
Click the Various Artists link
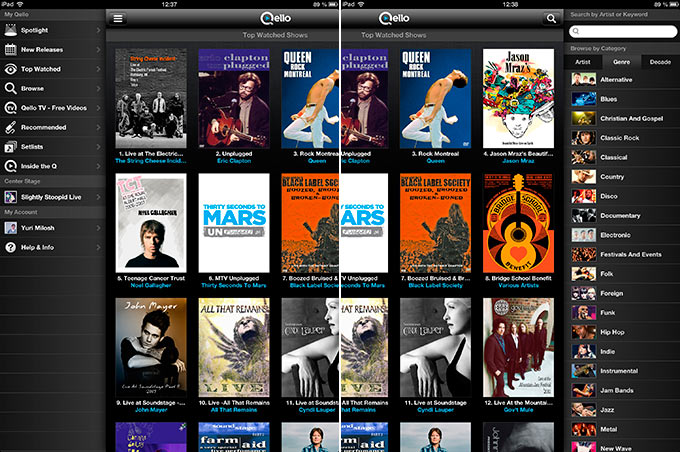(x=518, y=285)
